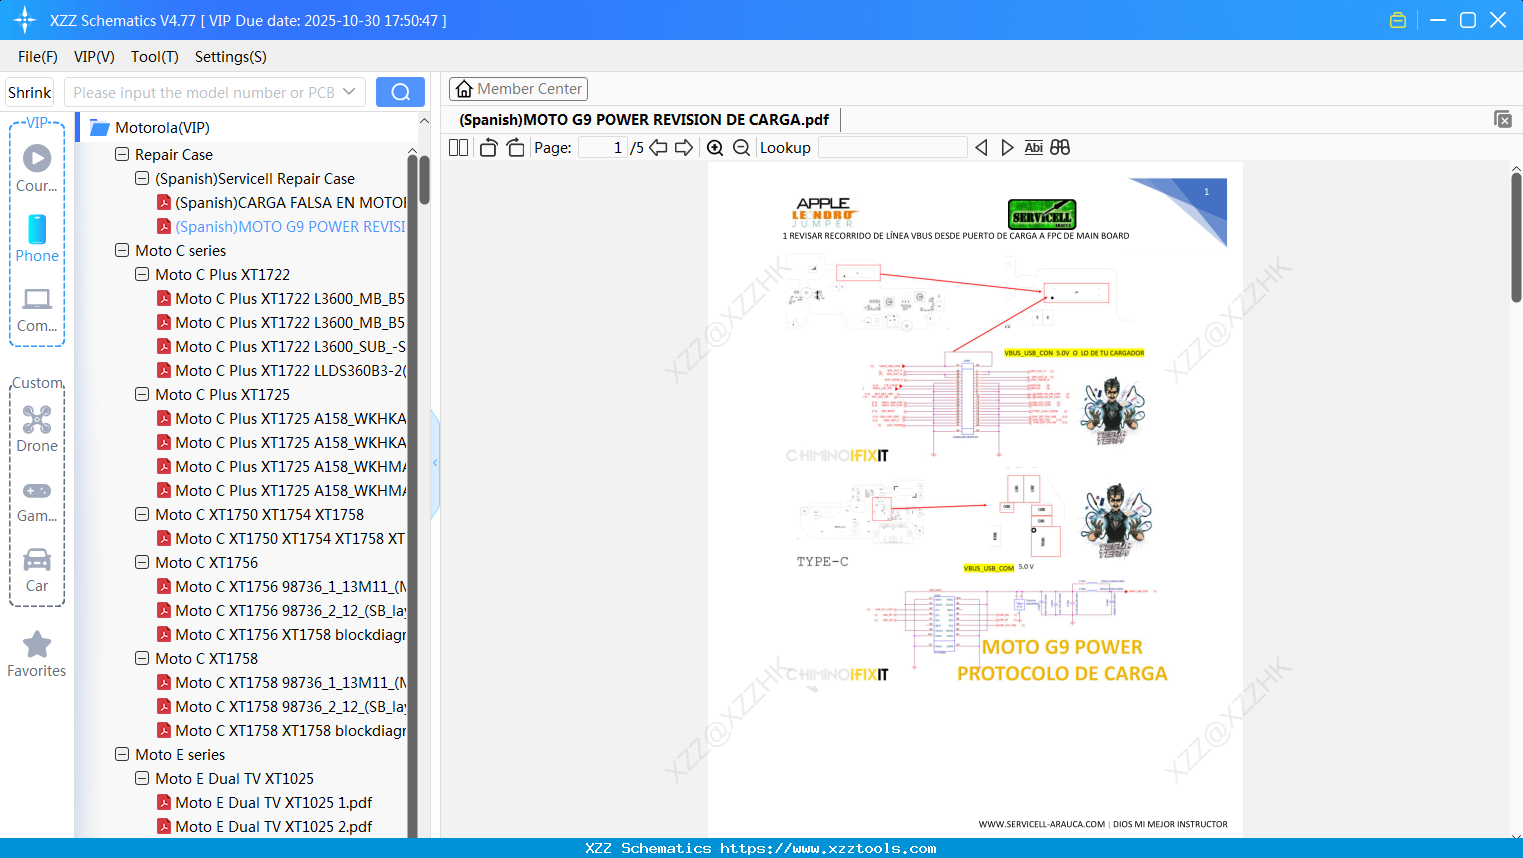Image resolution: width=1523 pixels, height=858 pixels.
Task: Click the home icon in Member Center
Action: (x=464, y=89)
